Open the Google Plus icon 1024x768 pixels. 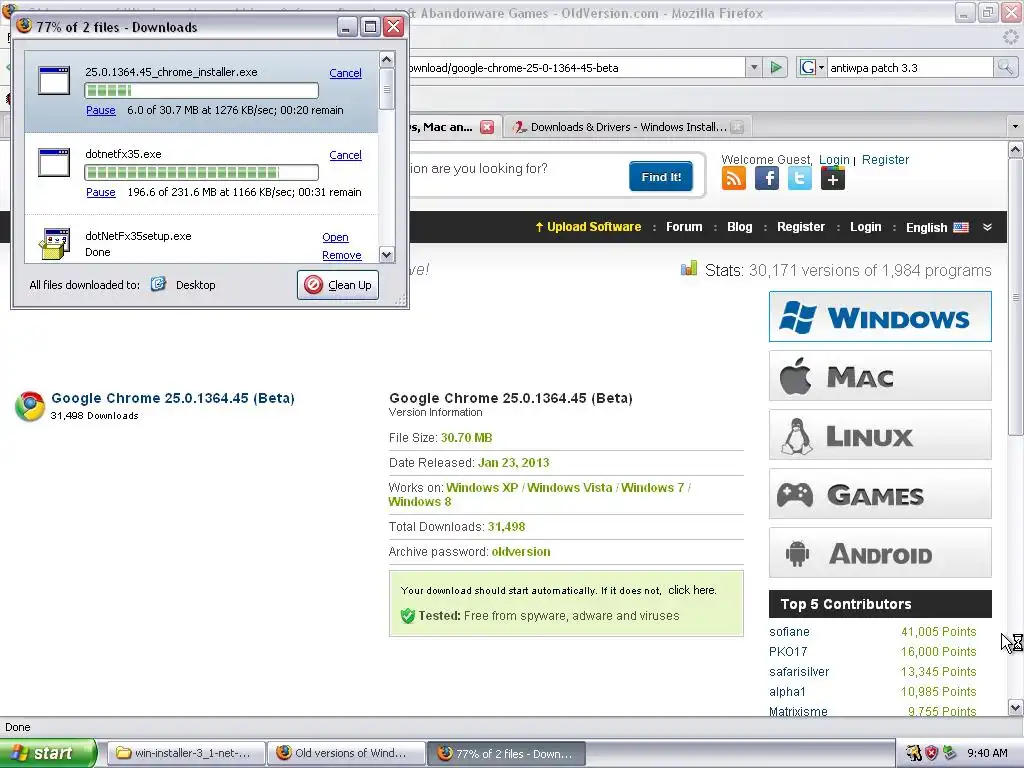[833, 178]
